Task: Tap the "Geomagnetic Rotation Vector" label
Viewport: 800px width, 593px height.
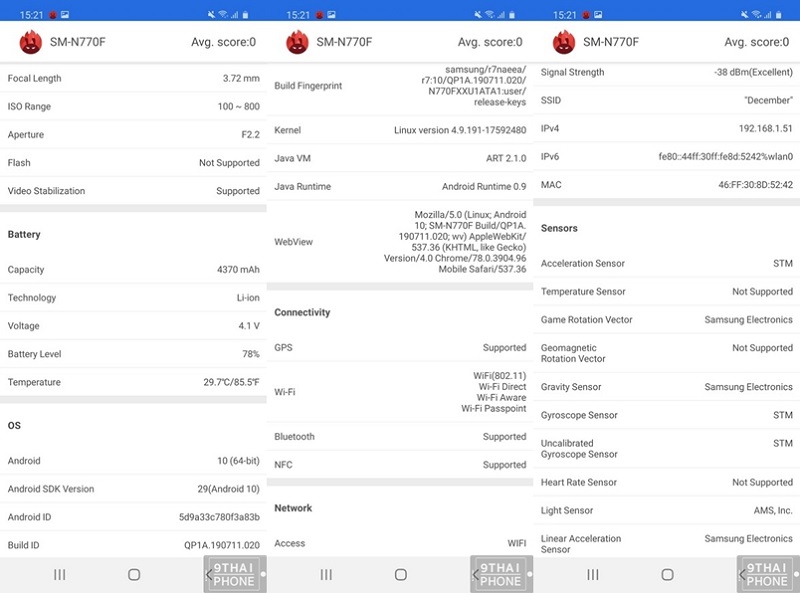Action: 573,353
